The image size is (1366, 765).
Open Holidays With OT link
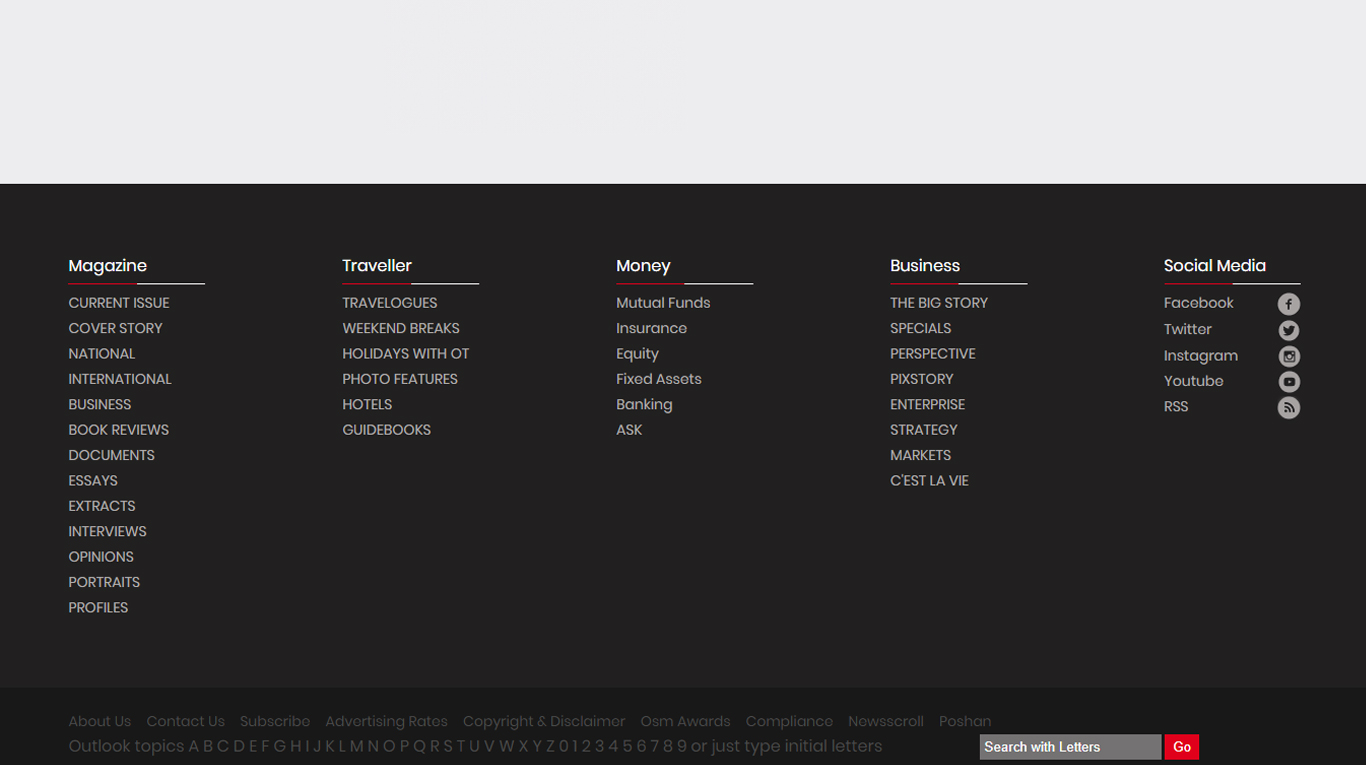[x=405, y=354]
